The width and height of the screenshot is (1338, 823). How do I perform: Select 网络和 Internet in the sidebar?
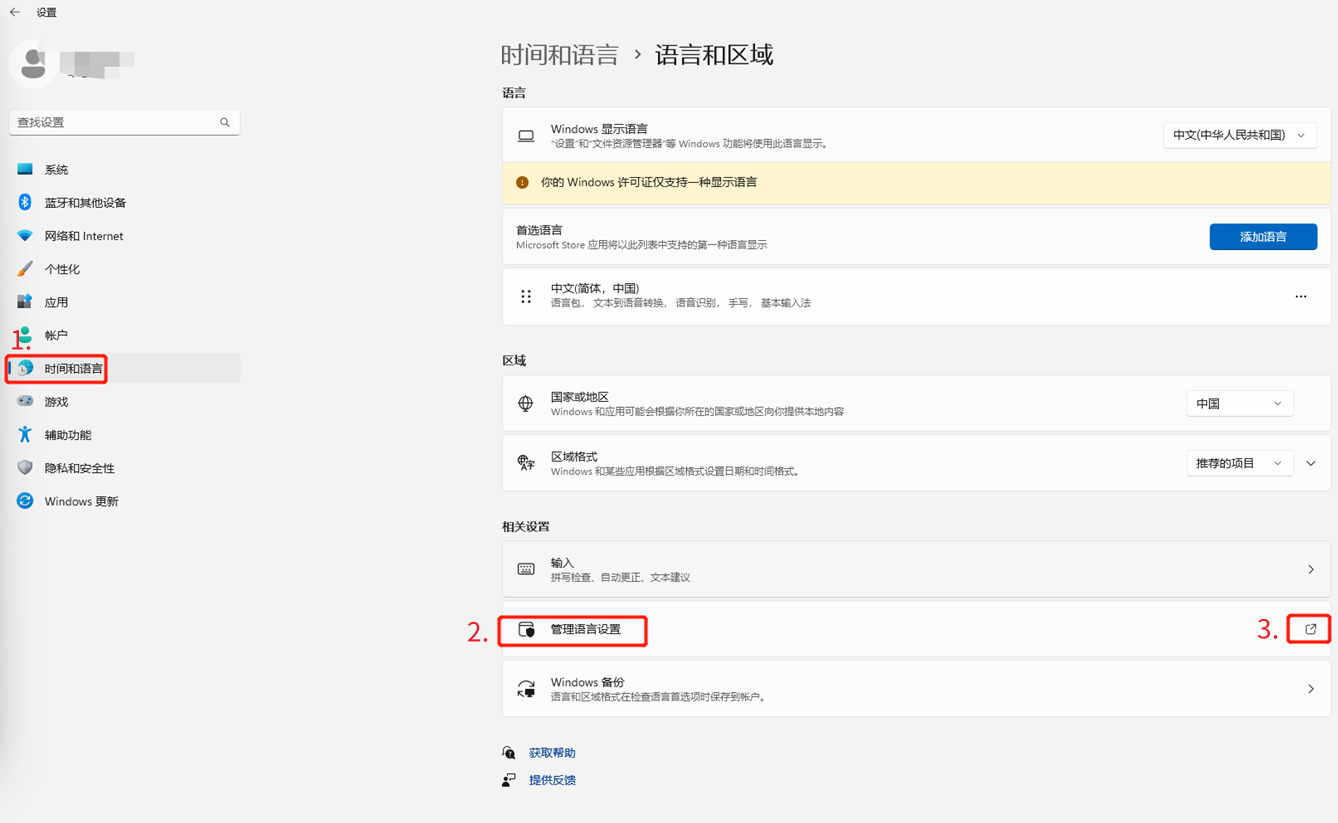(124, 236)
